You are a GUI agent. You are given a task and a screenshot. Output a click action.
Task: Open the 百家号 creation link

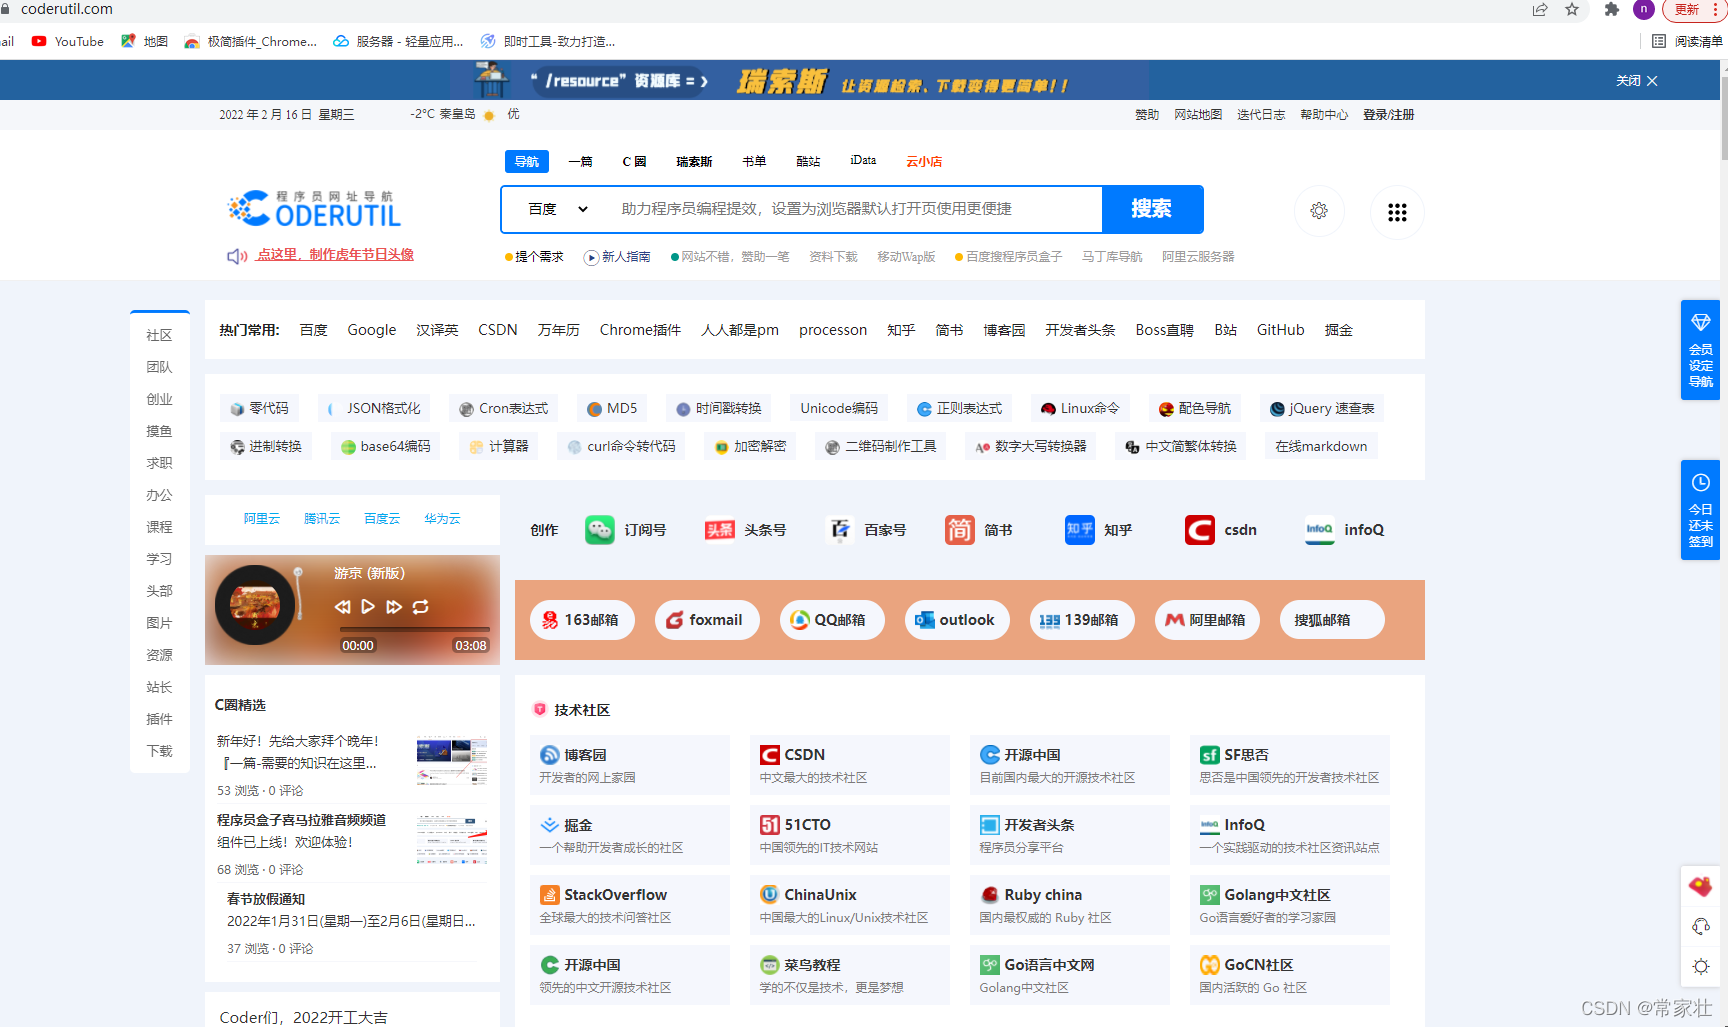tap(865, 530)
